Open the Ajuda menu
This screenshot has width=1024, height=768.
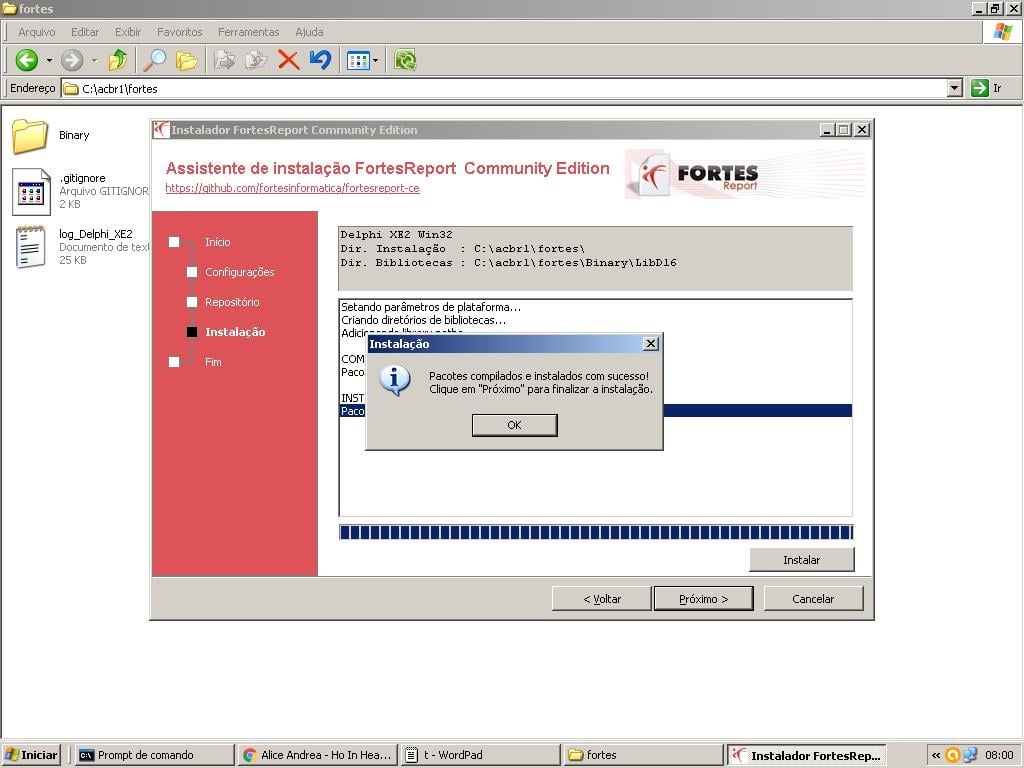point(309,32)
